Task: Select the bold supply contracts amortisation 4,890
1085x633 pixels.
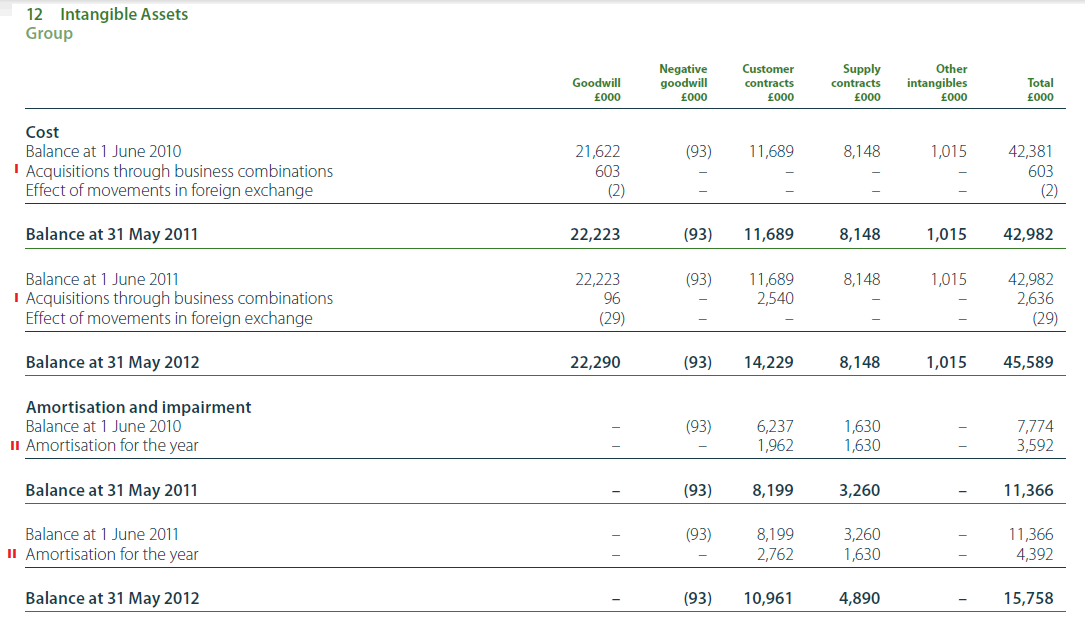Action: [860, 598]
